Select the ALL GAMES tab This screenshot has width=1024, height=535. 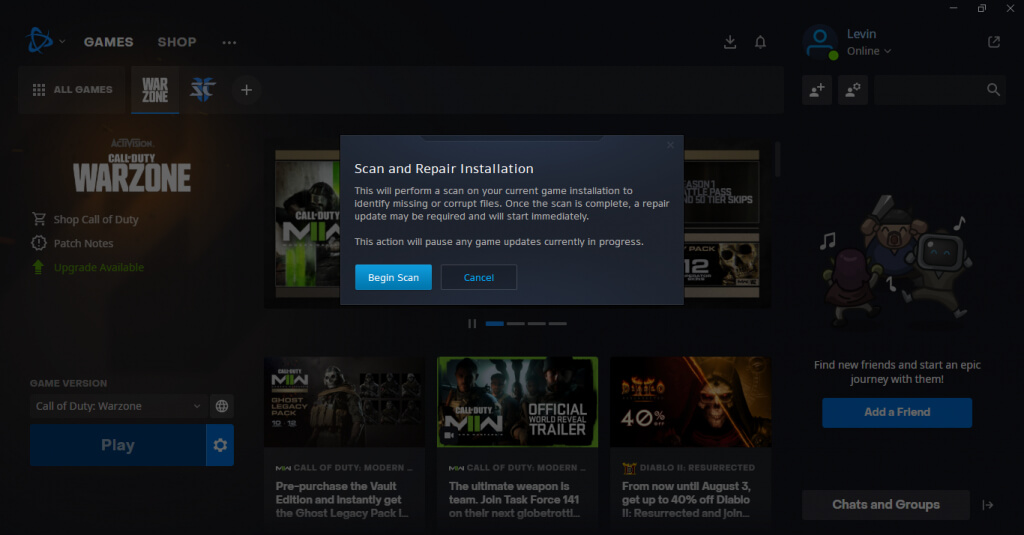72,89
